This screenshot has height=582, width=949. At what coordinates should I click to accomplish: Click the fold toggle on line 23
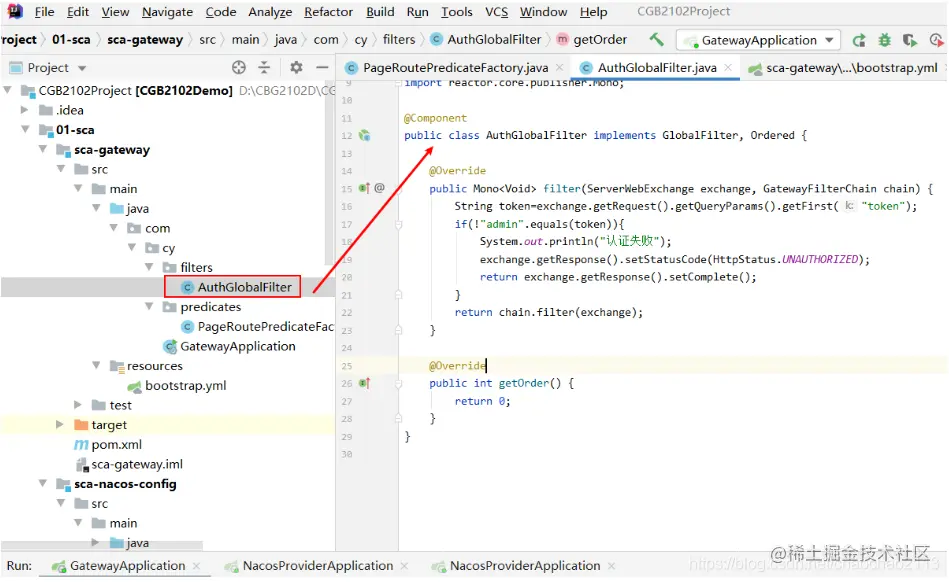(398, 330)
